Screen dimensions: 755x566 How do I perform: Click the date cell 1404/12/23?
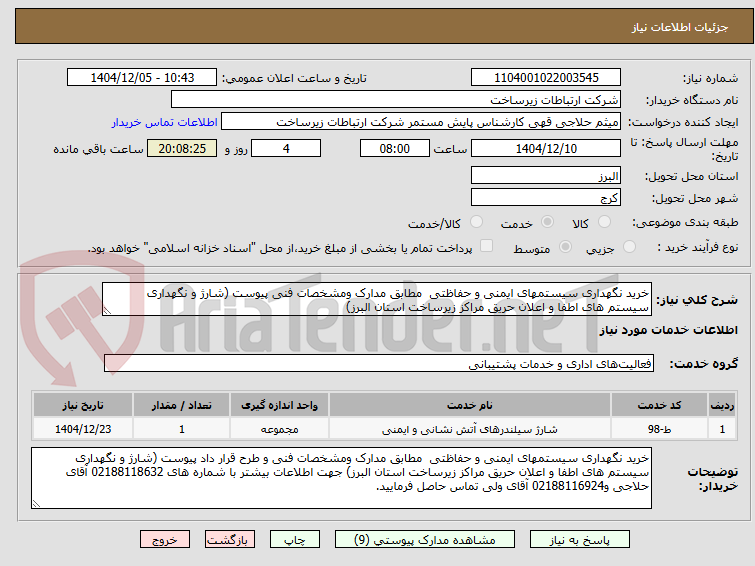tap(83, 429)
